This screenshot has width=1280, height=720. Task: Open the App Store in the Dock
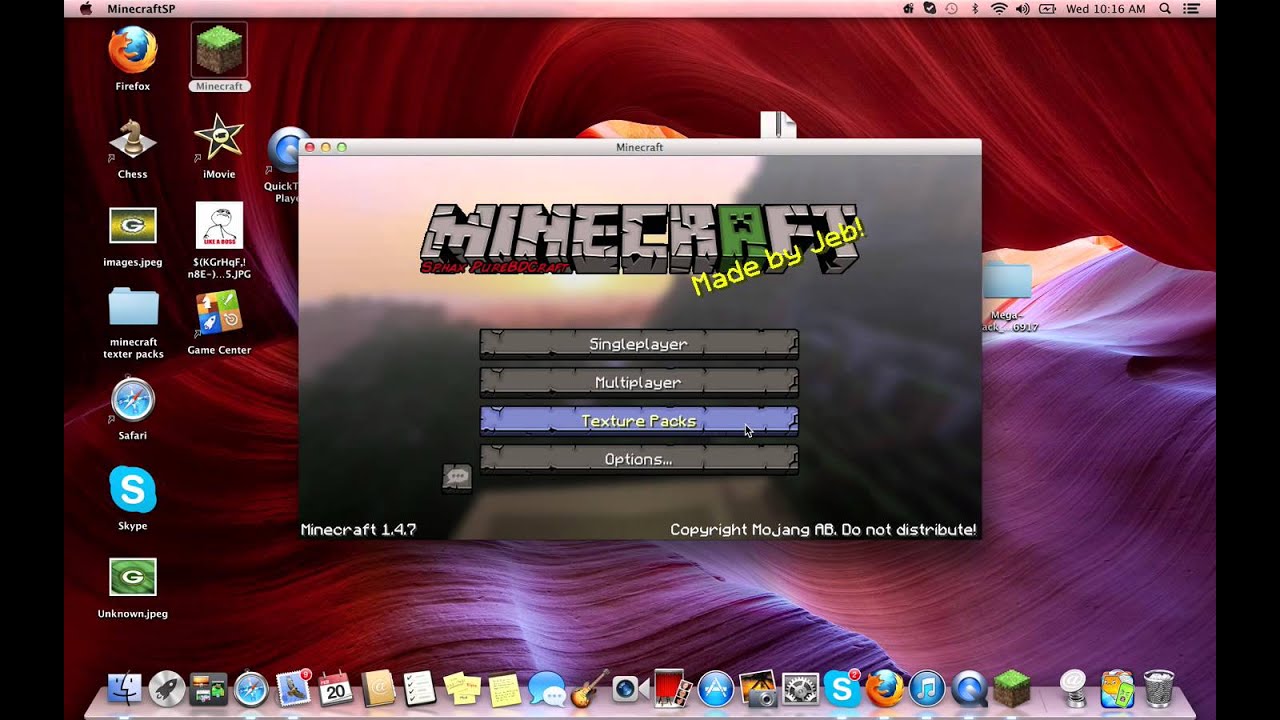pos(716,688)
